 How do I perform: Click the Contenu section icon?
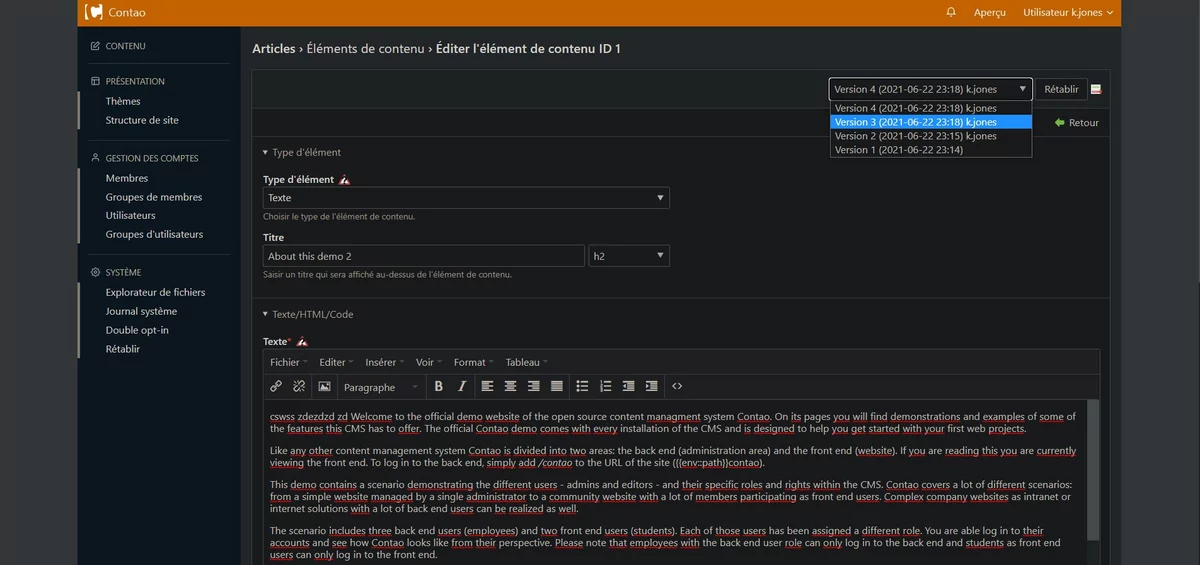[95, 46]
